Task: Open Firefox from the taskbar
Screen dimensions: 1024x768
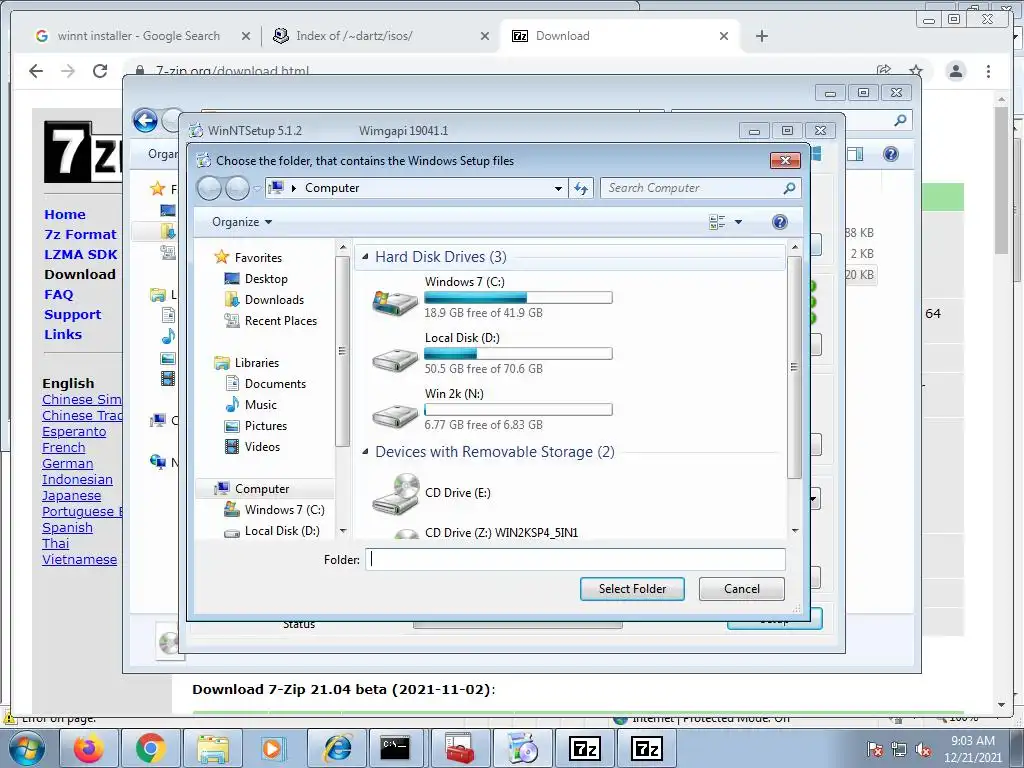Action: pos(89,748)
